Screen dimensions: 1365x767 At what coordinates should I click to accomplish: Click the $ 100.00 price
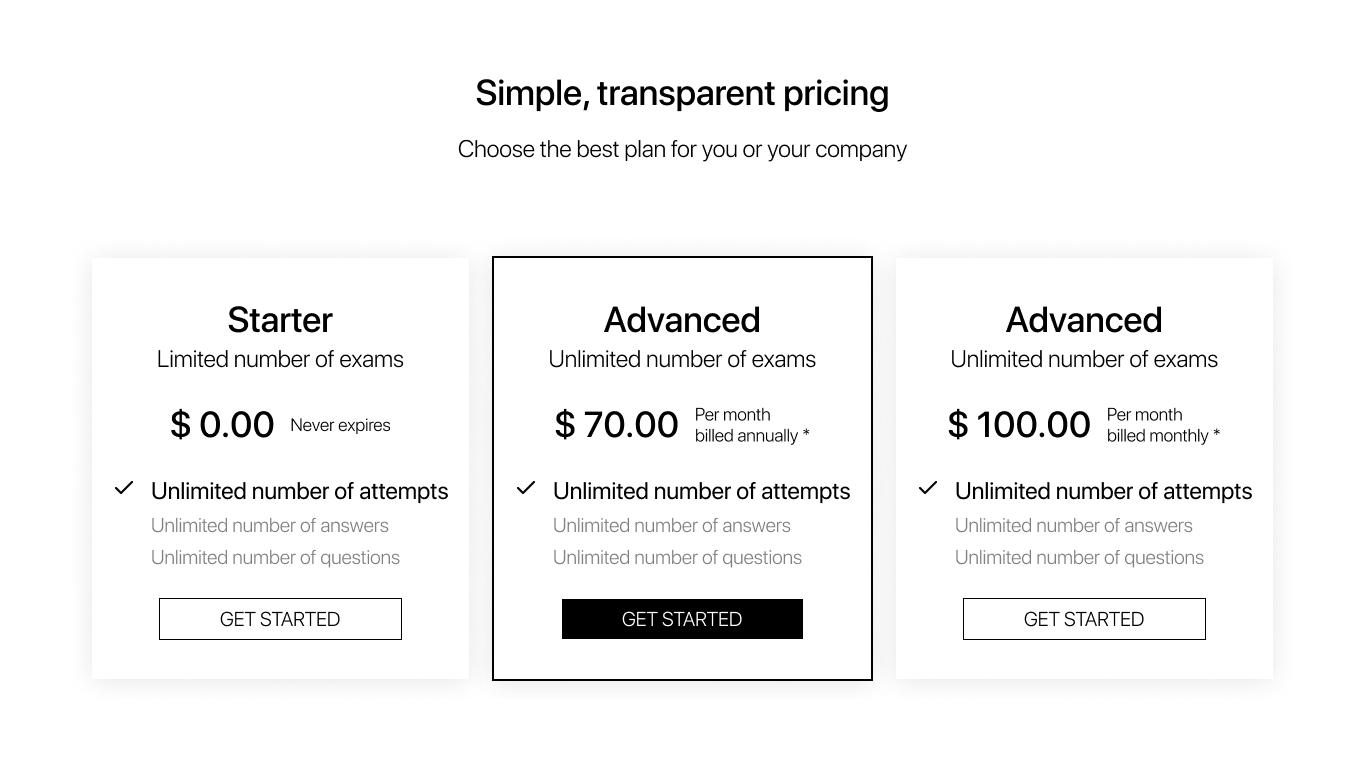click(x=1019, y=424)
